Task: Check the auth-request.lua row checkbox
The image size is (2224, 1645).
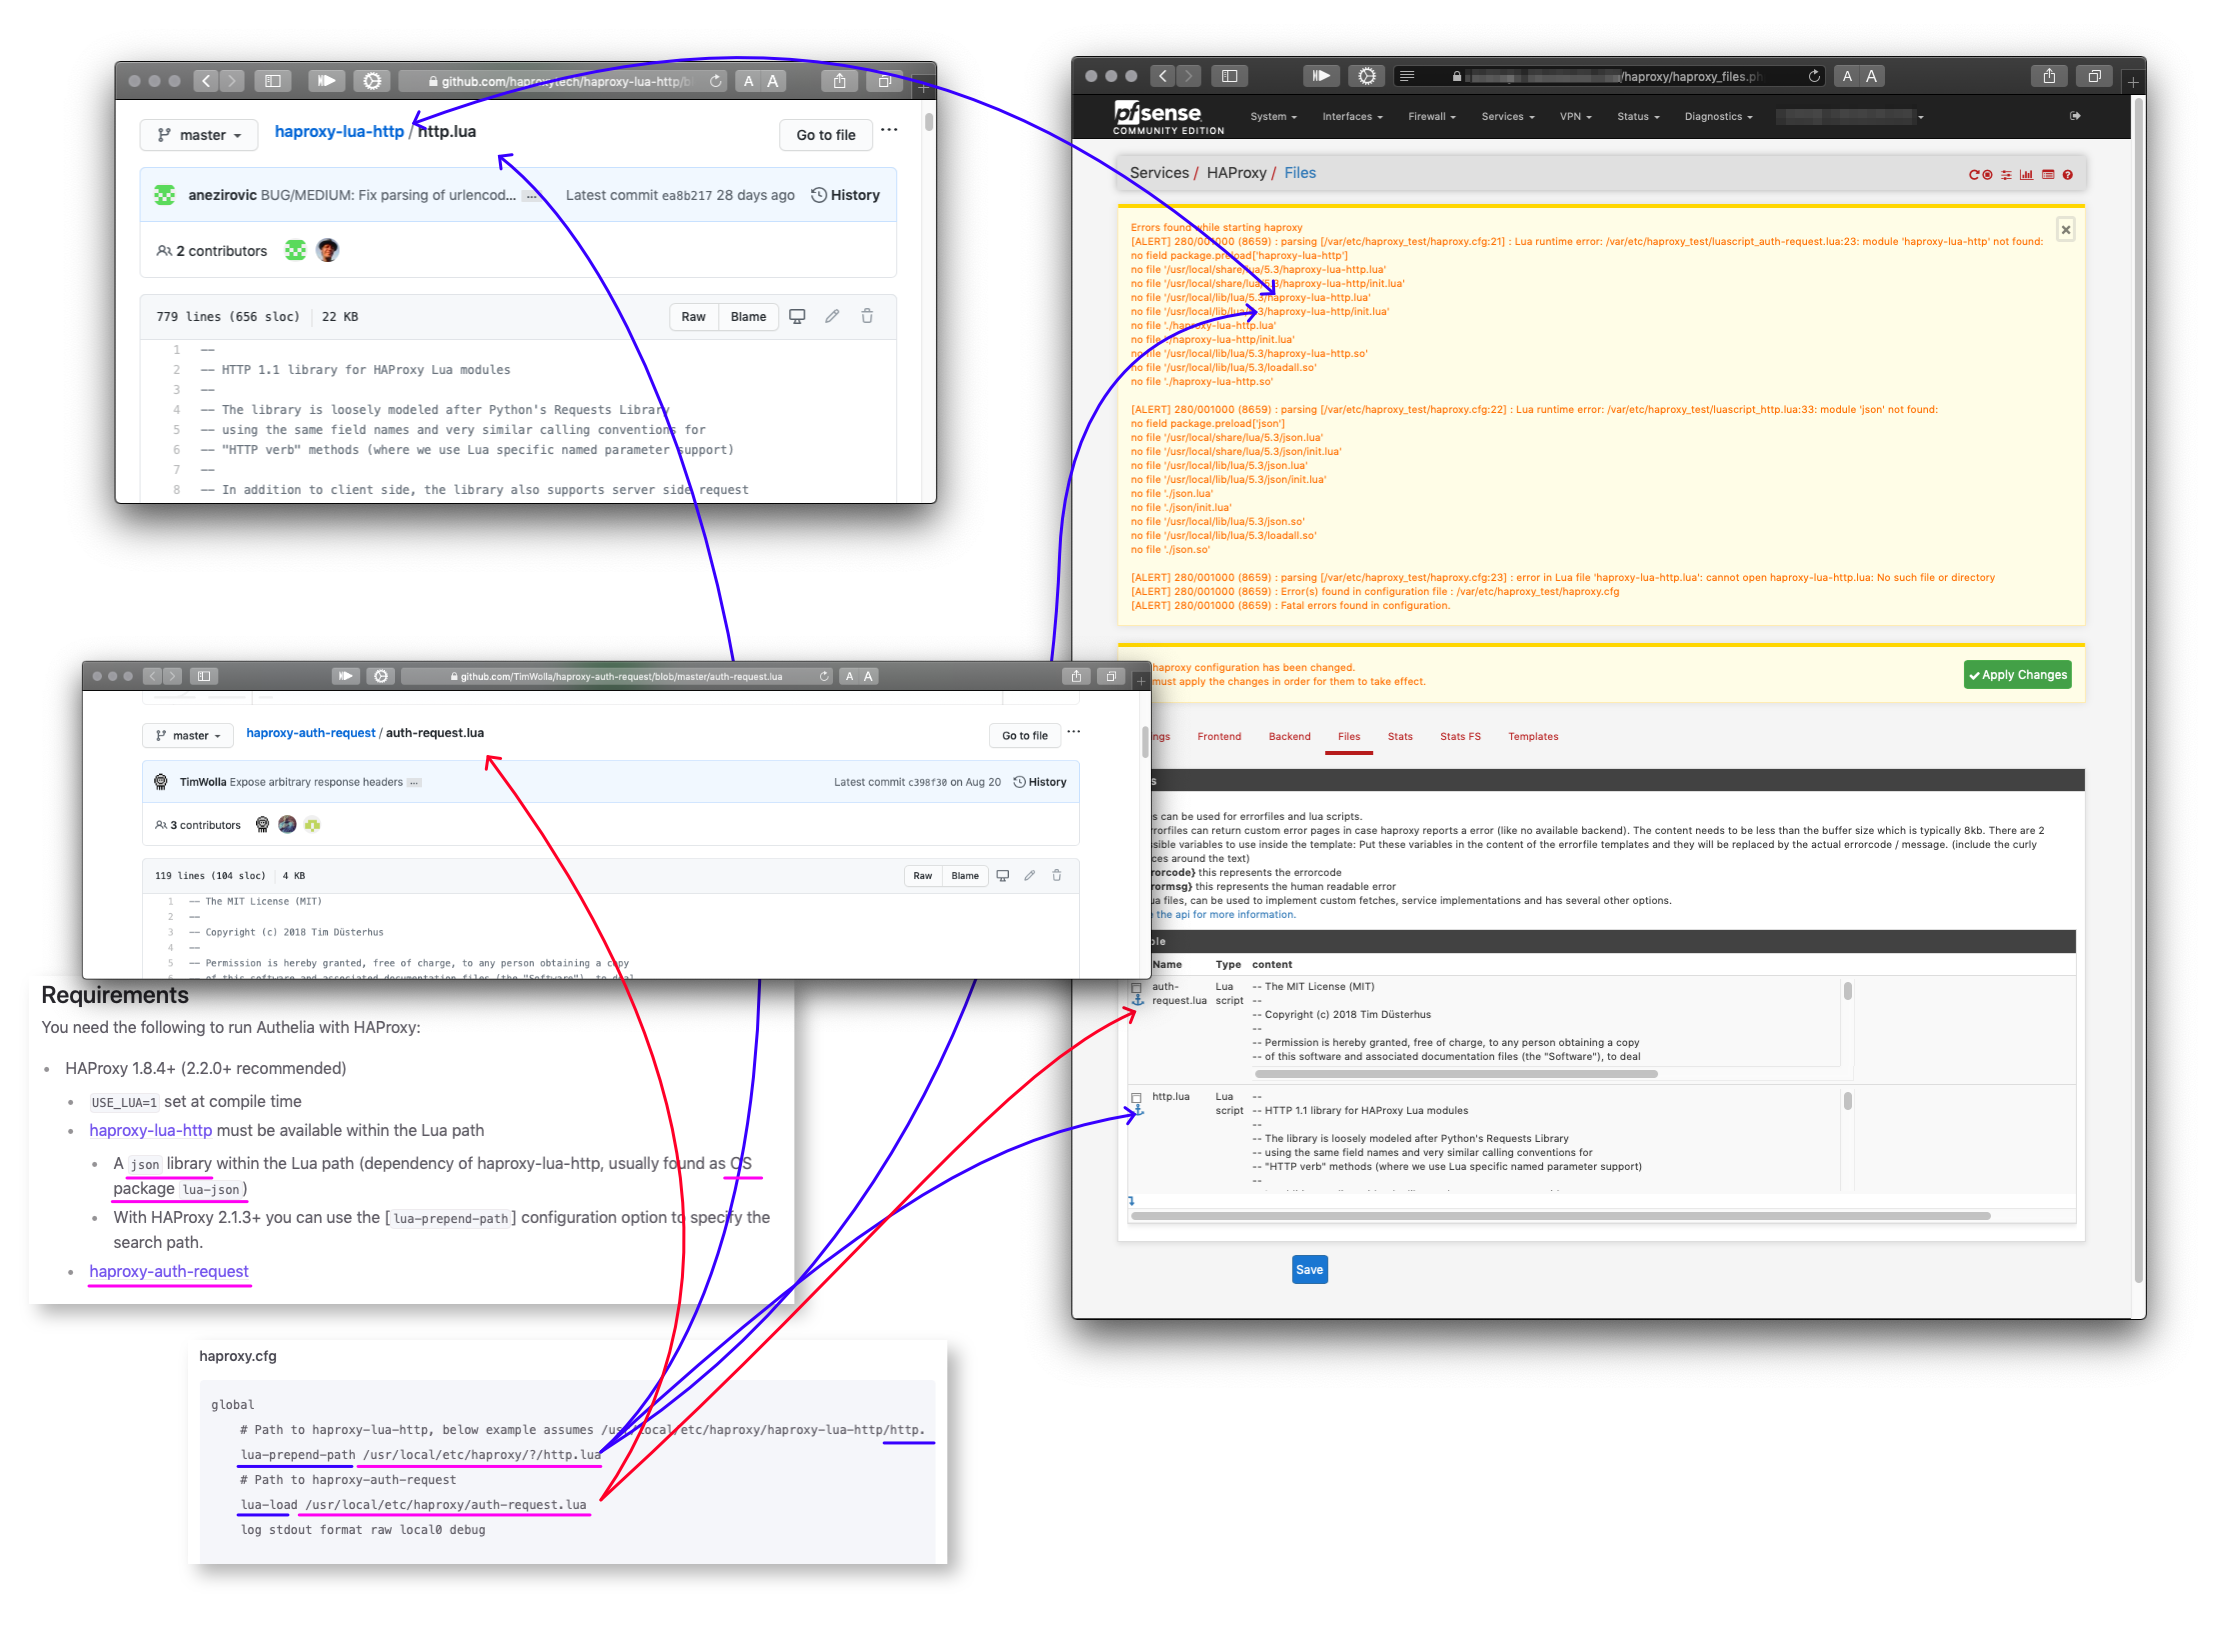Action: click(x=1137, y=987)
